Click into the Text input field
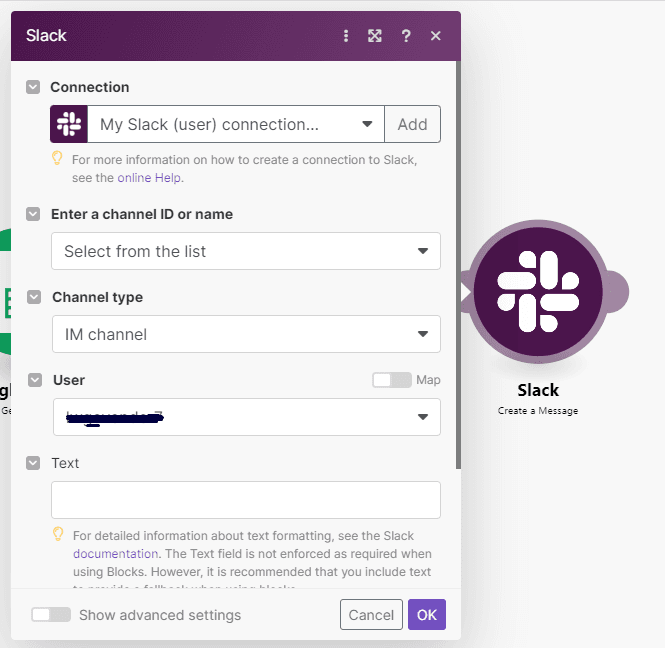Image resolution: width=665 pixels, height=648 pixels. pos(245,500)
